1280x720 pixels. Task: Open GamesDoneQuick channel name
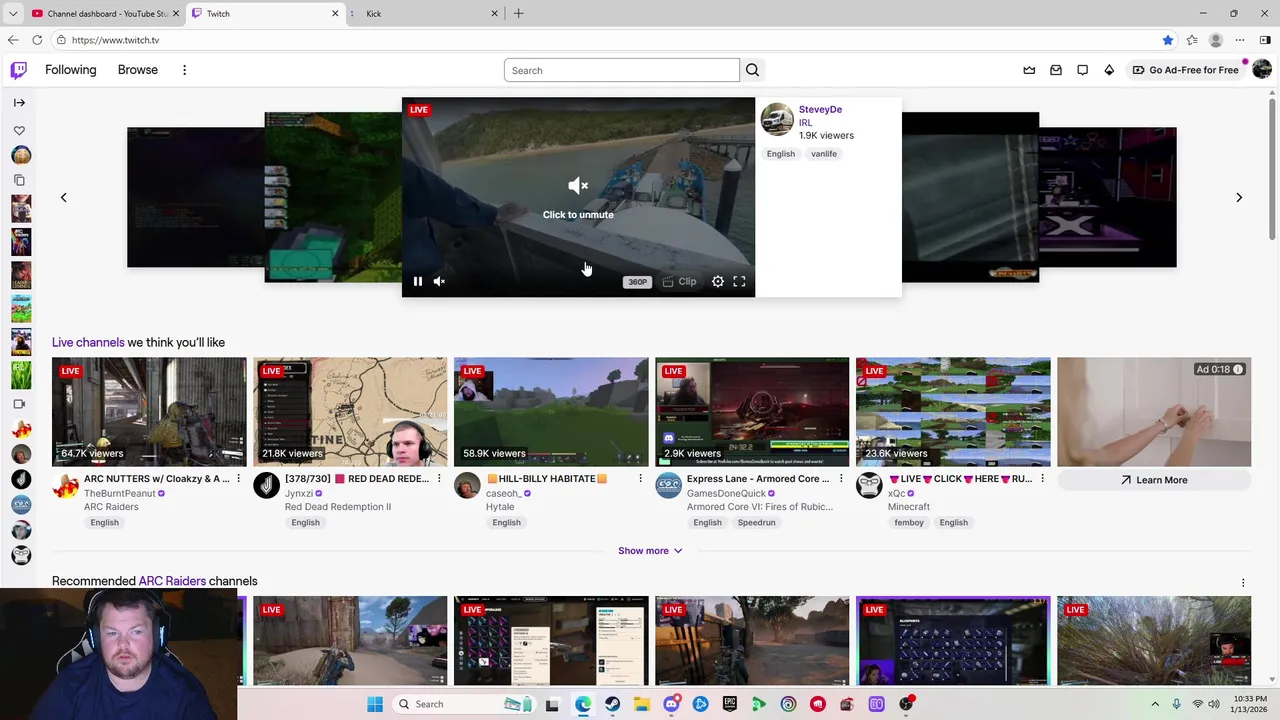(x=727, y=494)
